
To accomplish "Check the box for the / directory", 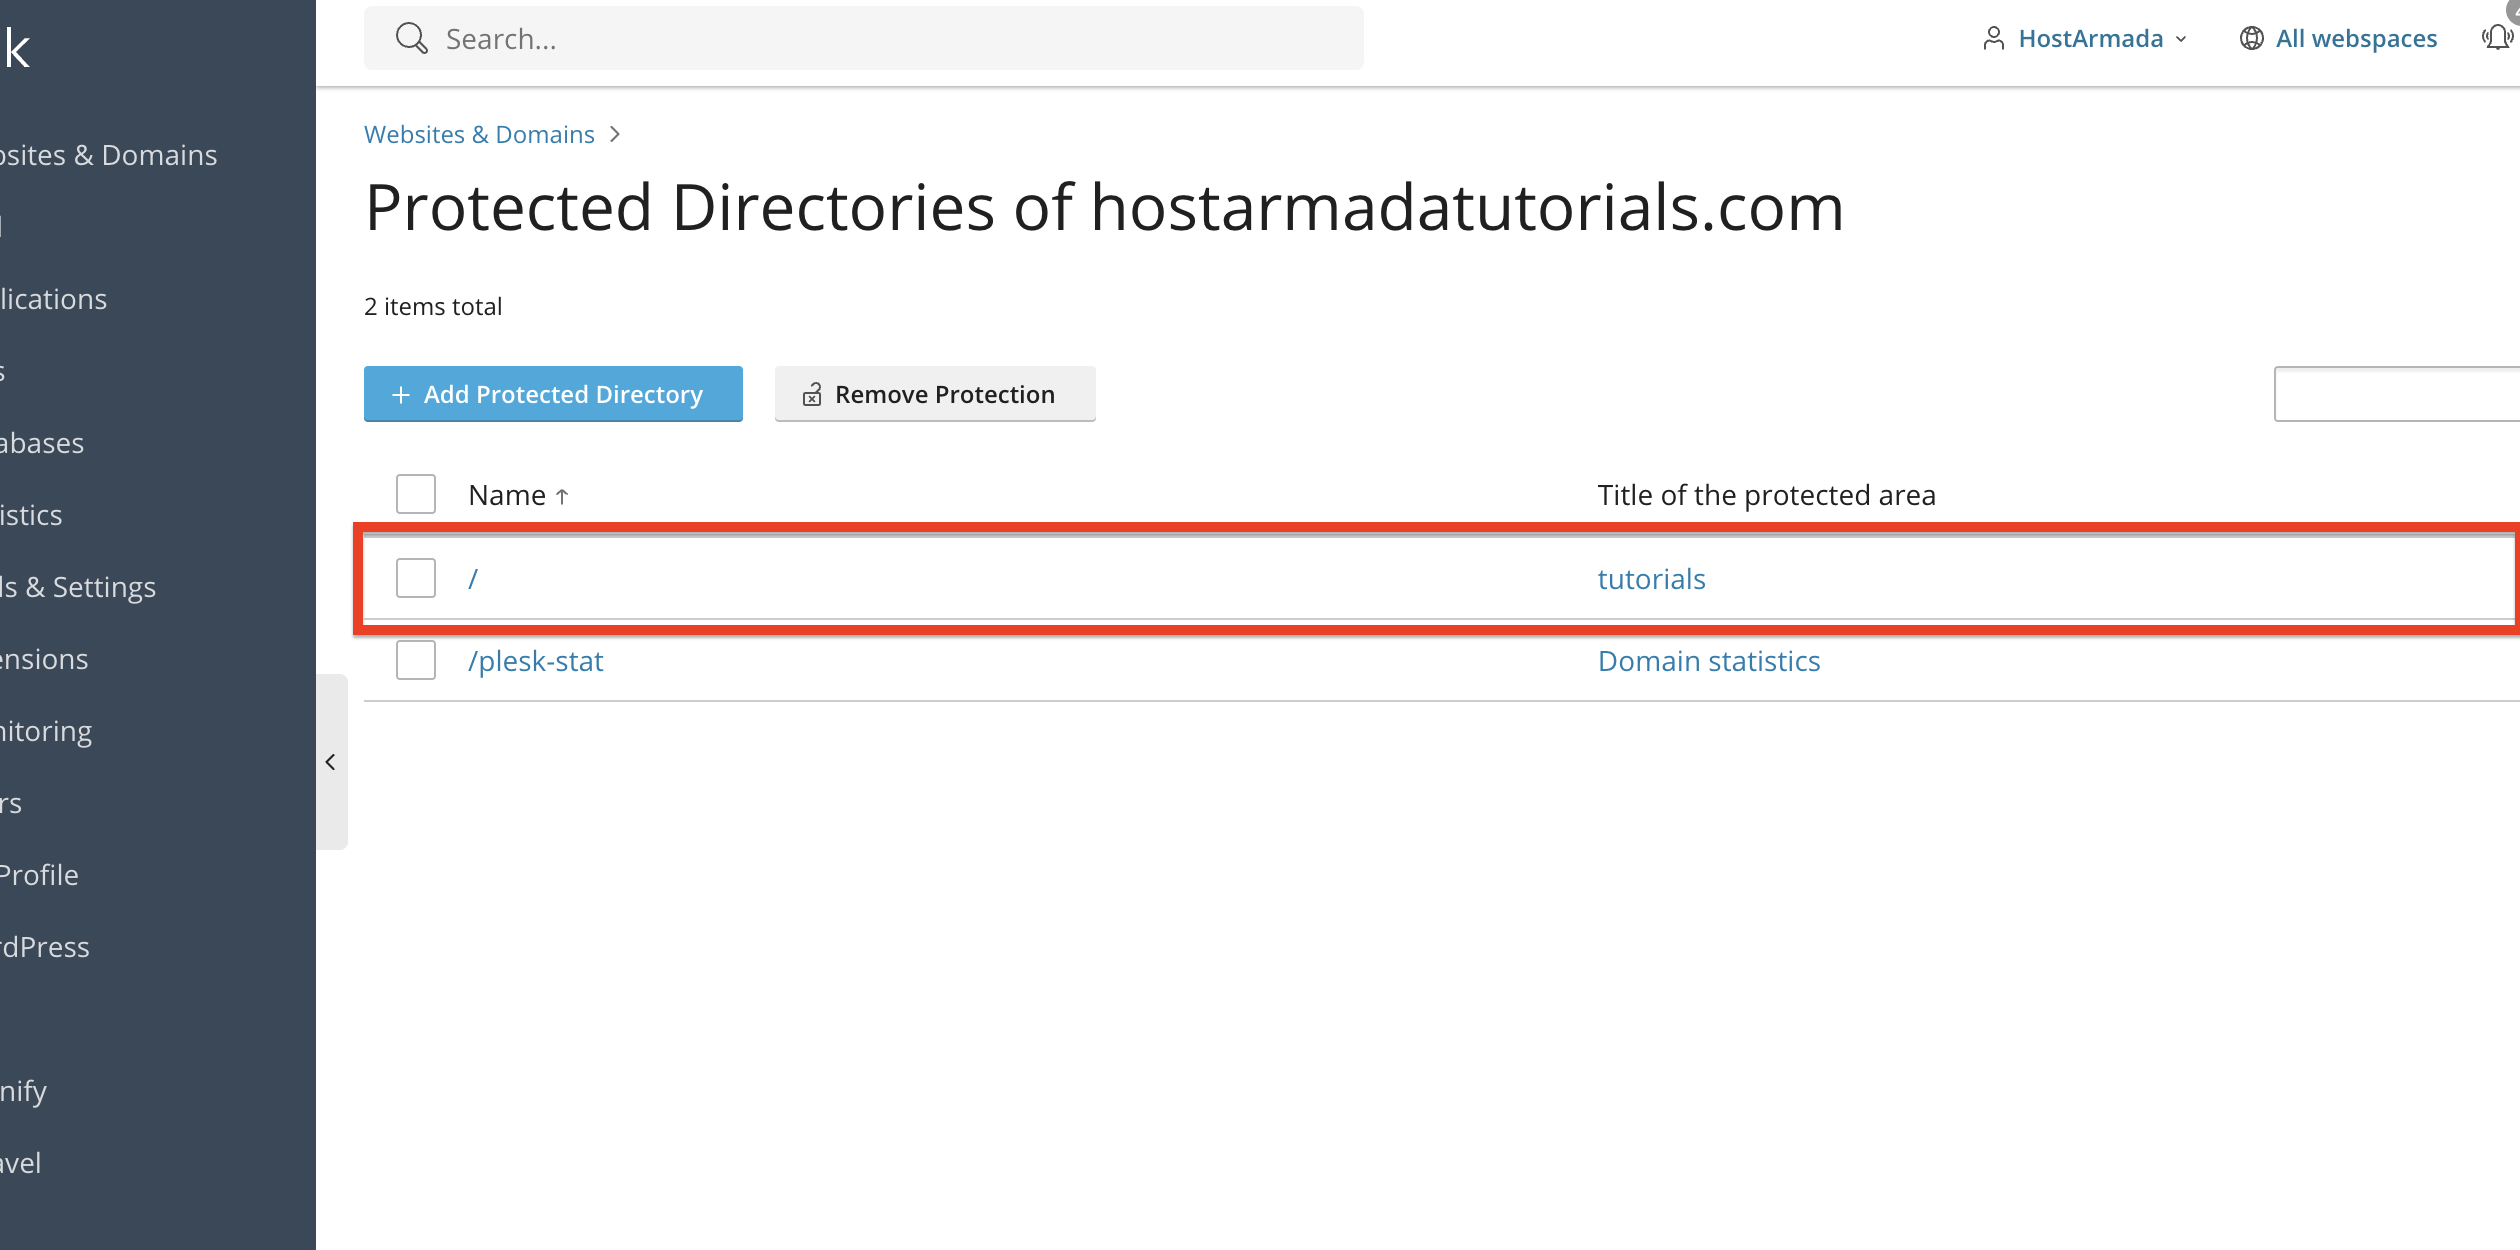I will pos(416,578).
